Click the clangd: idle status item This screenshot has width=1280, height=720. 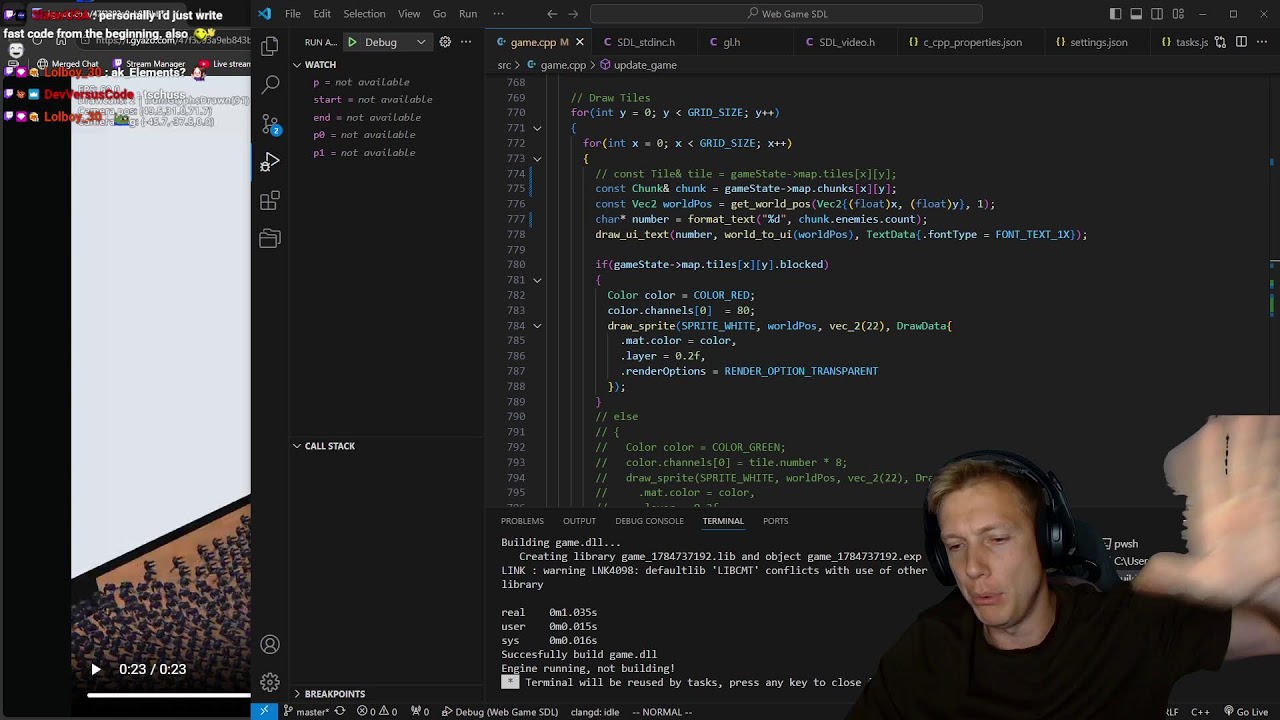[594, 712]
